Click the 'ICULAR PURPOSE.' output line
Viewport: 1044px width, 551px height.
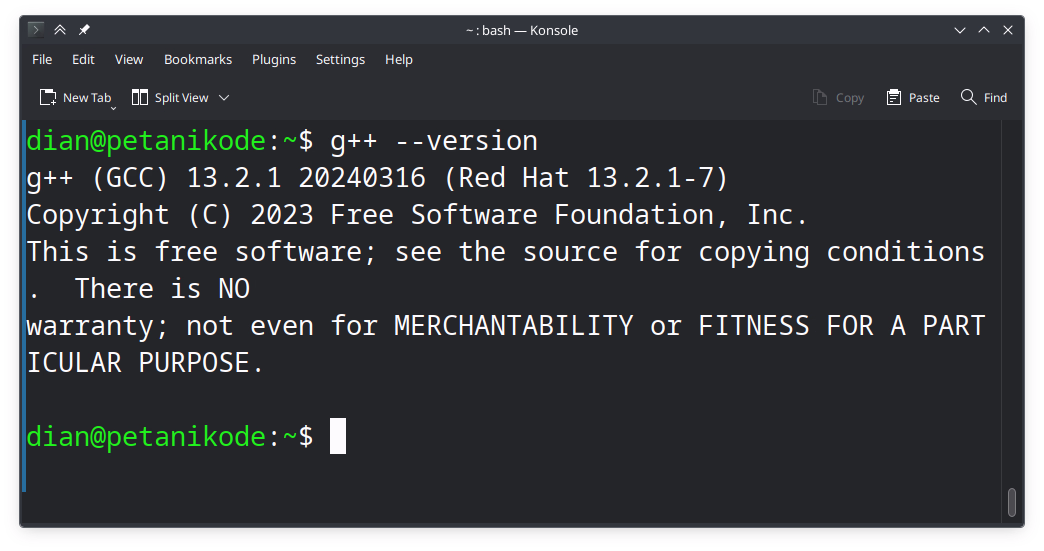tap(145, 363)
